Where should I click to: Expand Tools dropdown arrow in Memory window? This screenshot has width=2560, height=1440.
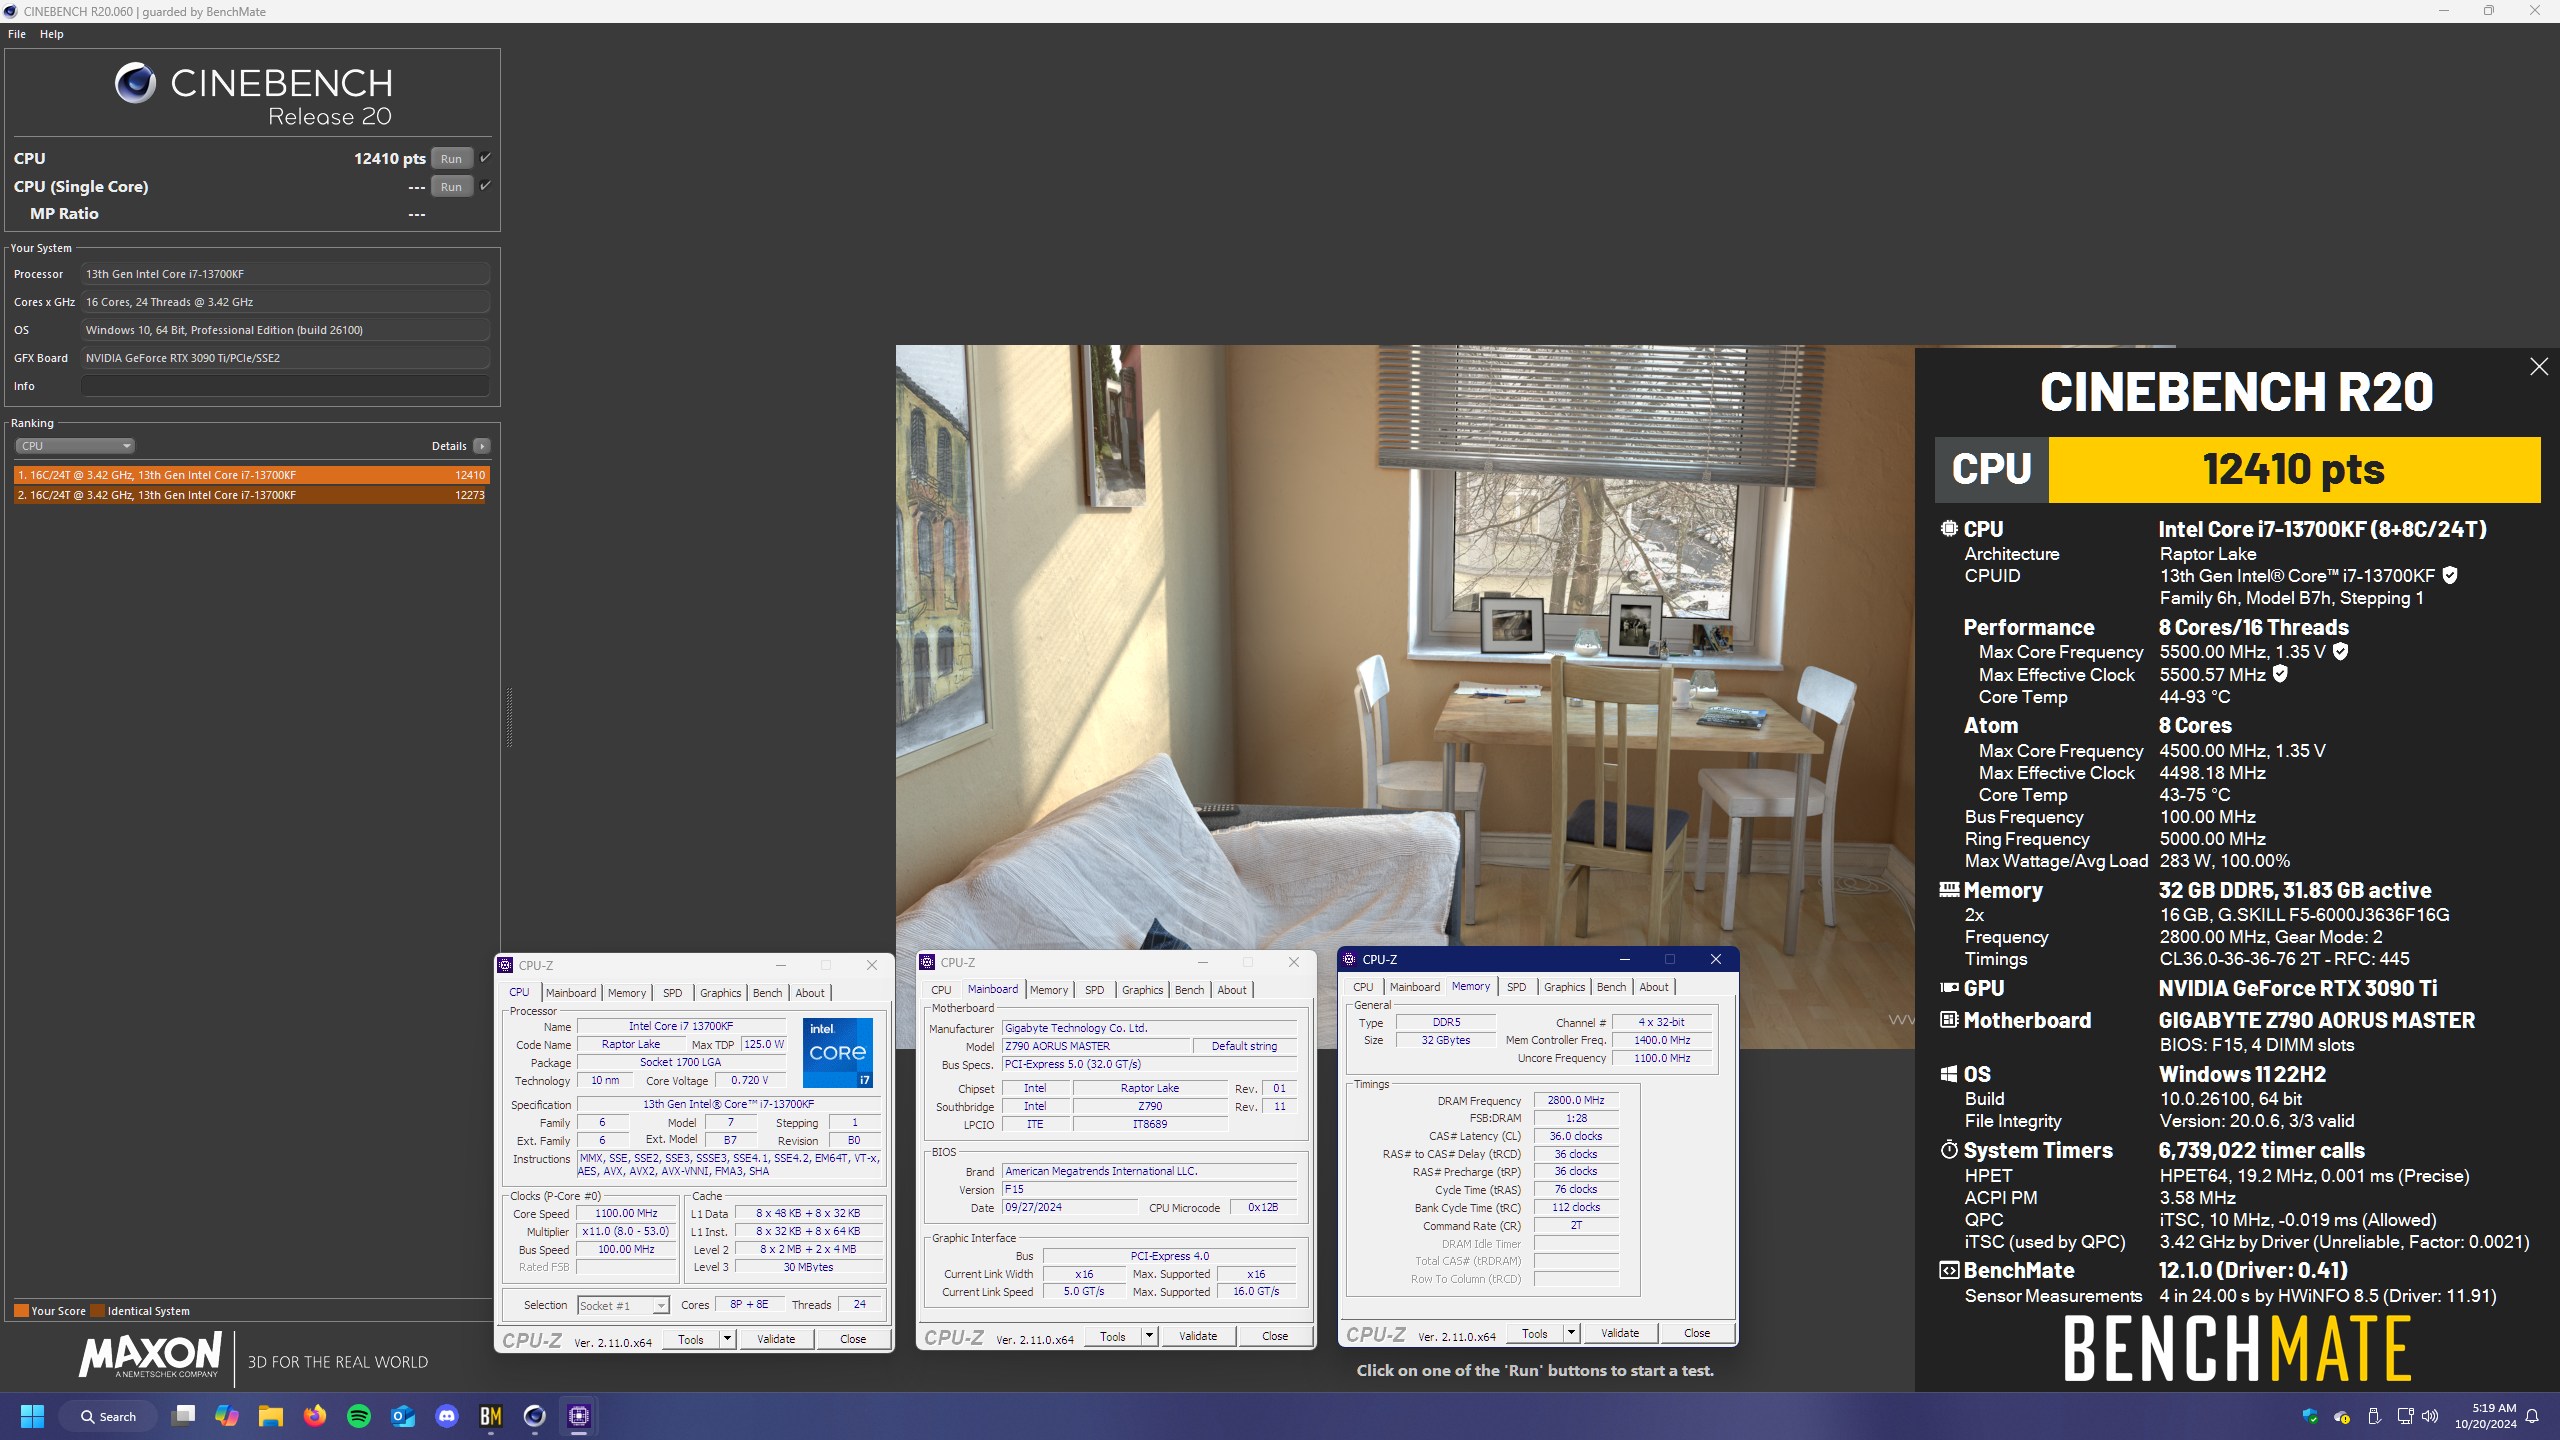(1571, 1333)
